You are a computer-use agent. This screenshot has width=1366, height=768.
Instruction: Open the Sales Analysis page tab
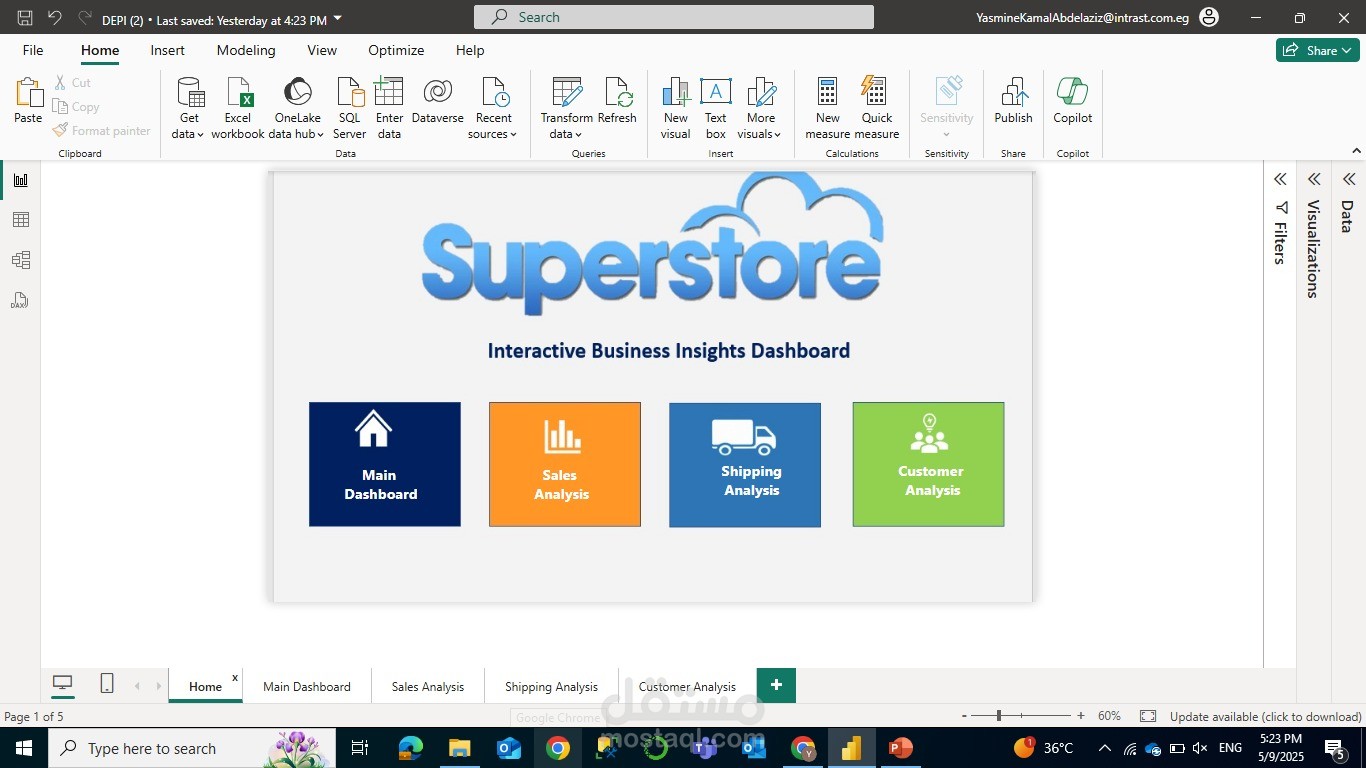tap(427, 686)
